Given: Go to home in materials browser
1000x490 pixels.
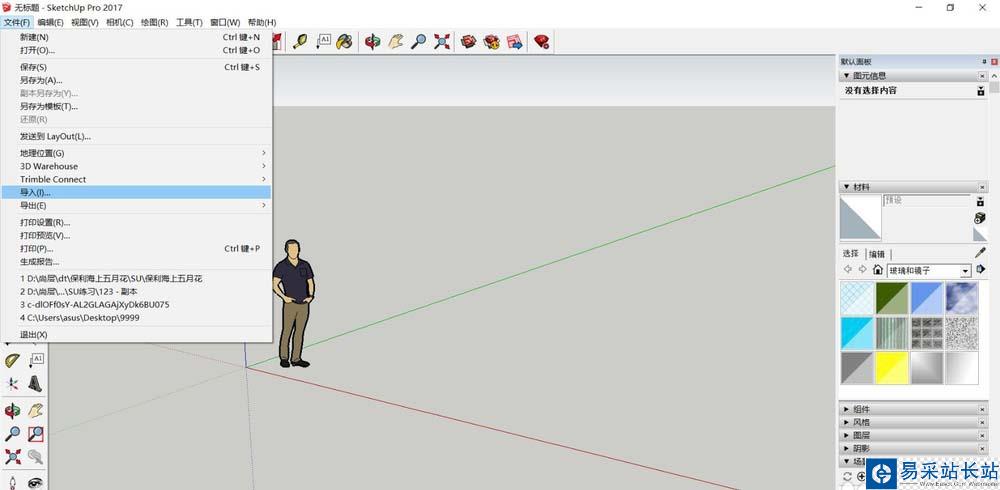Looking at the screenshot, I should [878, 270].
